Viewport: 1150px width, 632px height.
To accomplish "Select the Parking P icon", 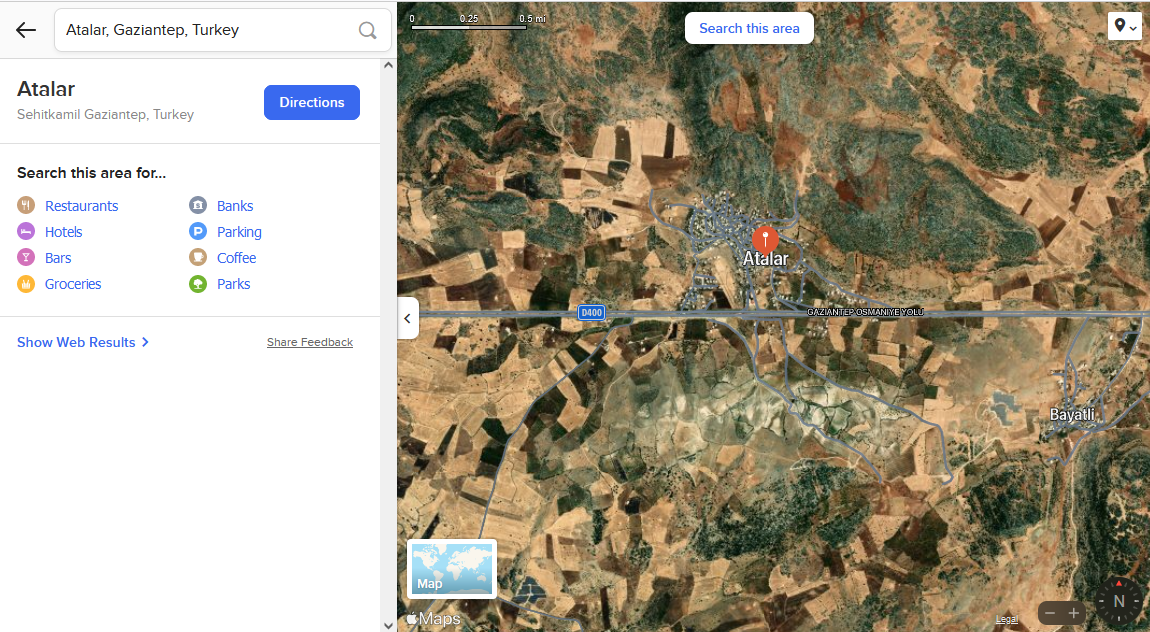I will click(198, 232).
